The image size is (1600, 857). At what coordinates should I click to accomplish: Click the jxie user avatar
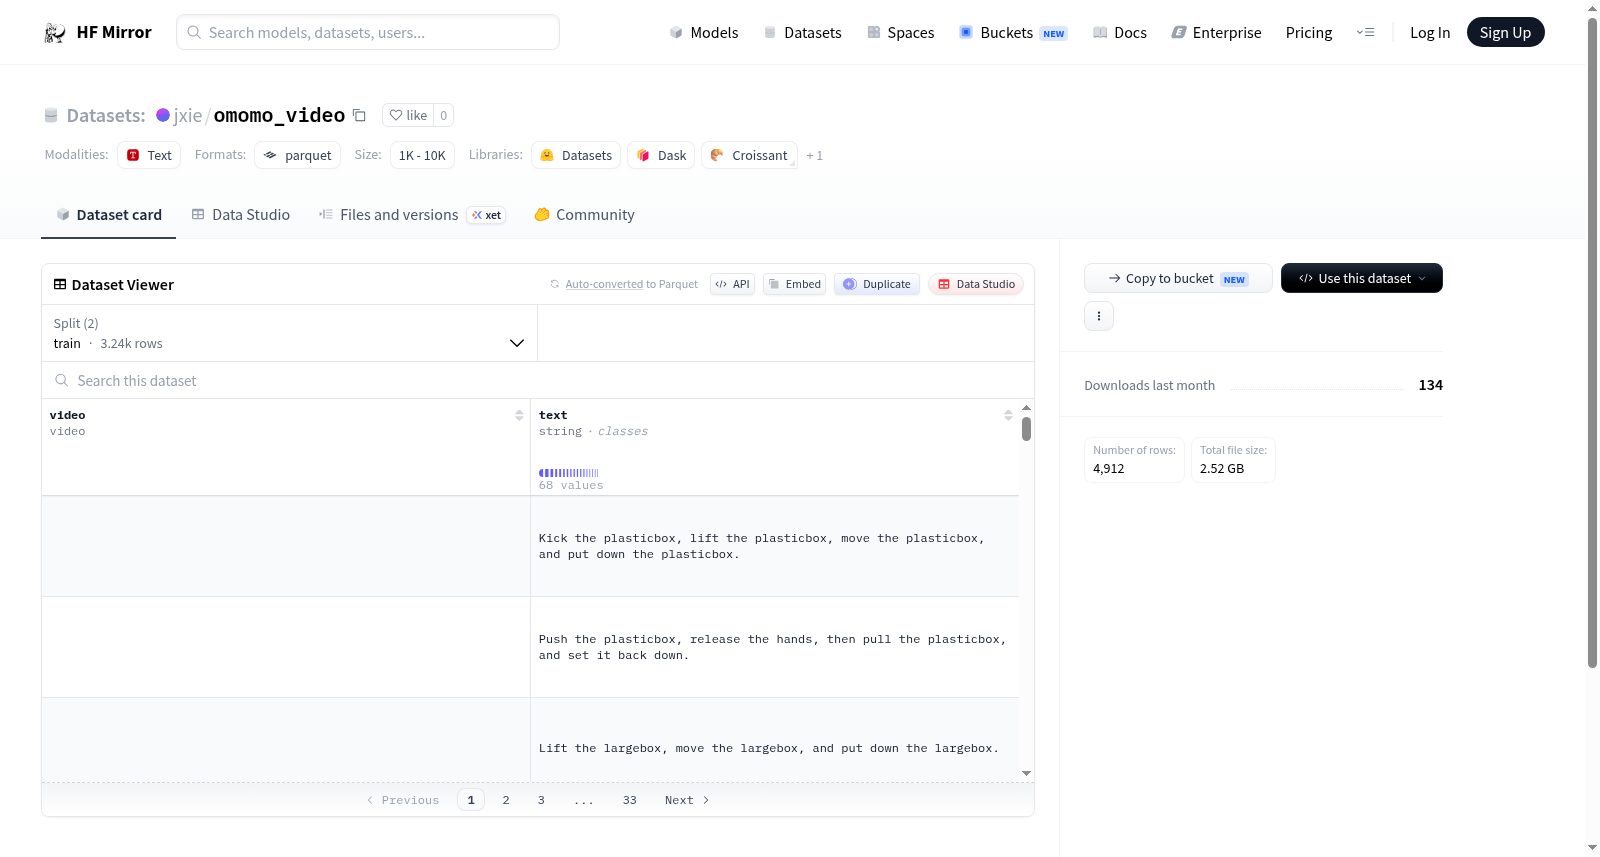(x=163, y=115)
